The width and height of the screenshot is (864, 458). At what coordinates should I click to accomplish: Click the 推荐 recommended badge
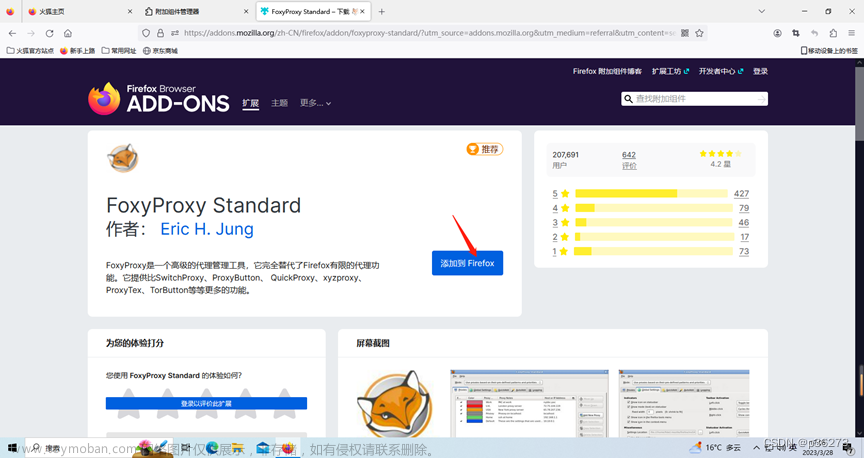(485, 149)
